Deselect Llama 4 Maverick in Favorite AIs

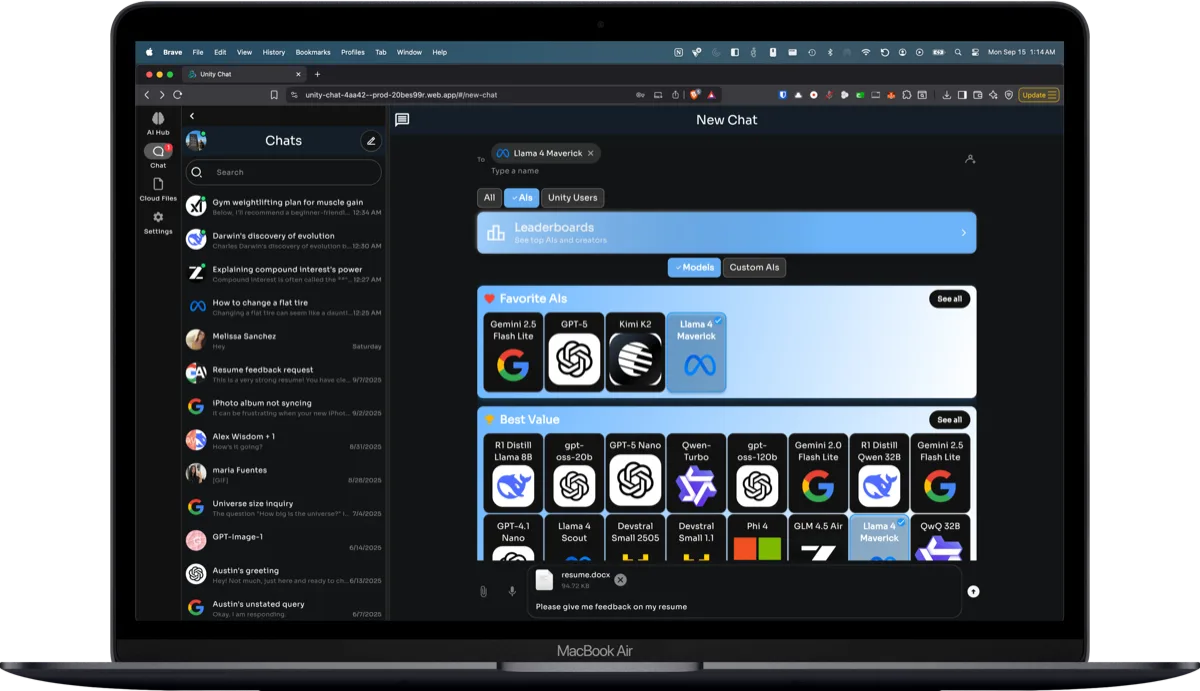[696, 352]
